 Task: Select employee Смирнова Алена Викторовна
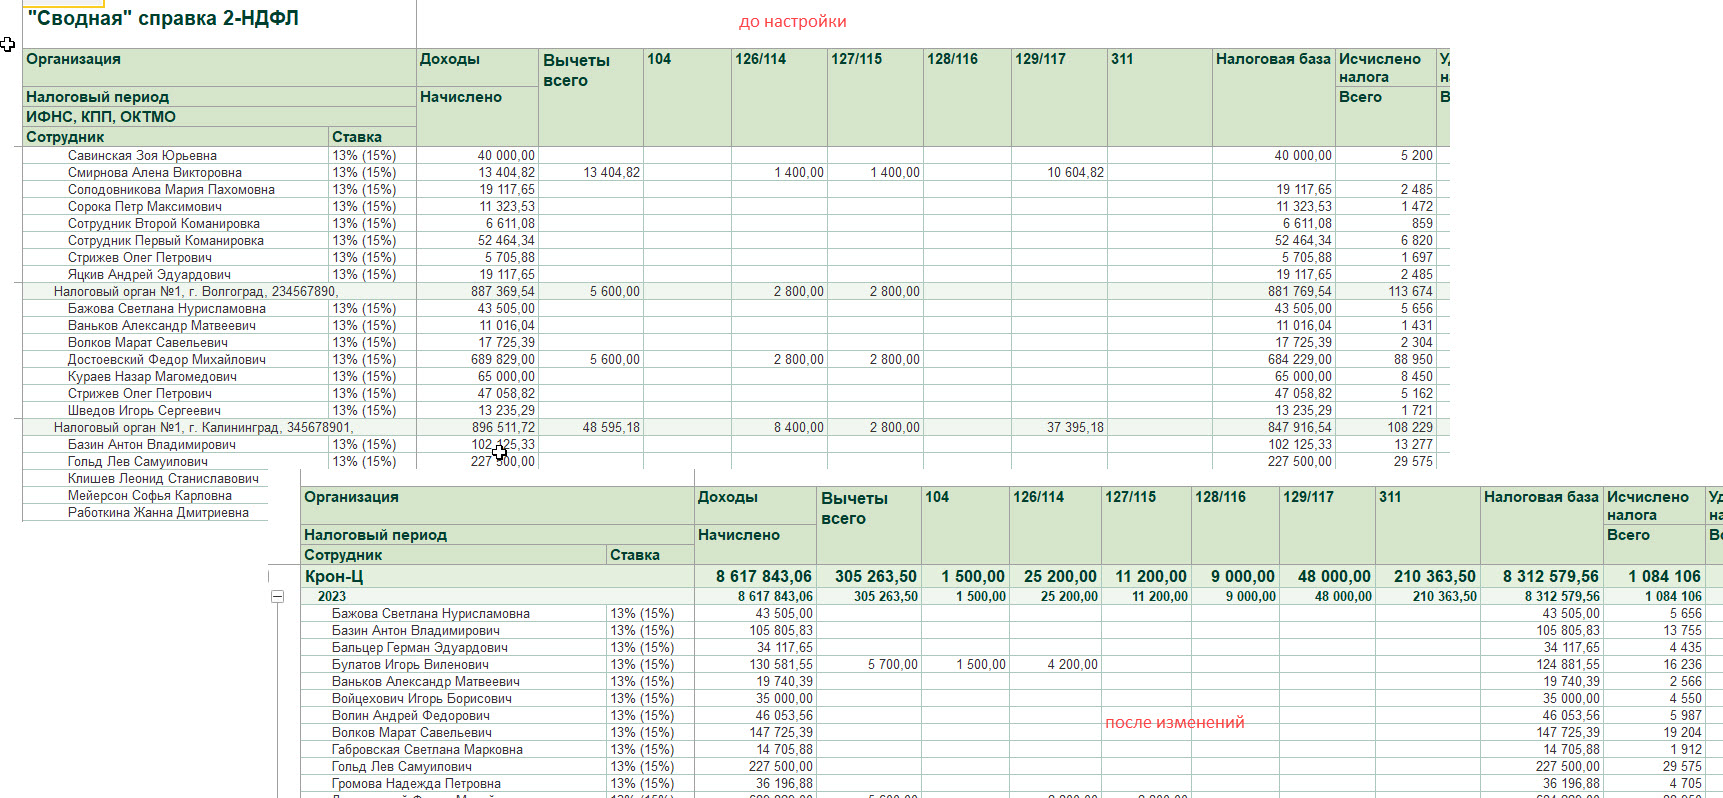[x=155, y=172]
